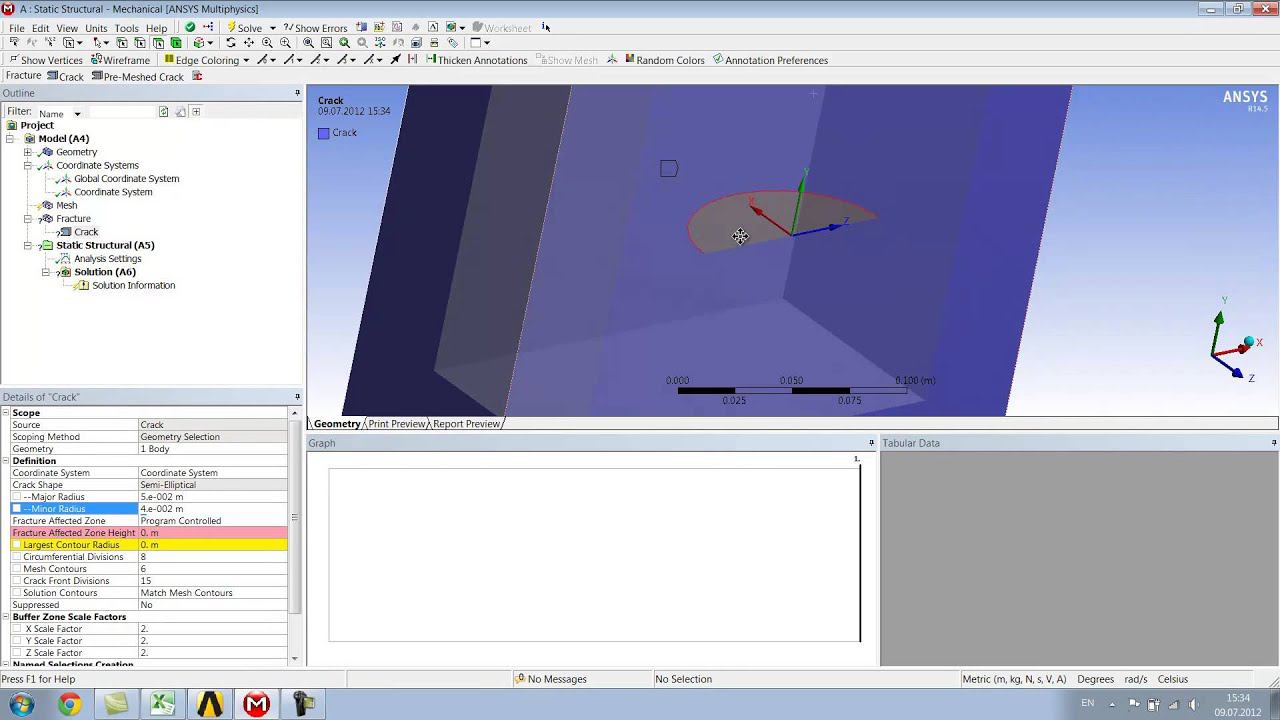Click the green checkmark toolbar icon
The image size is (1280, 720).
(x=190, y=28)
